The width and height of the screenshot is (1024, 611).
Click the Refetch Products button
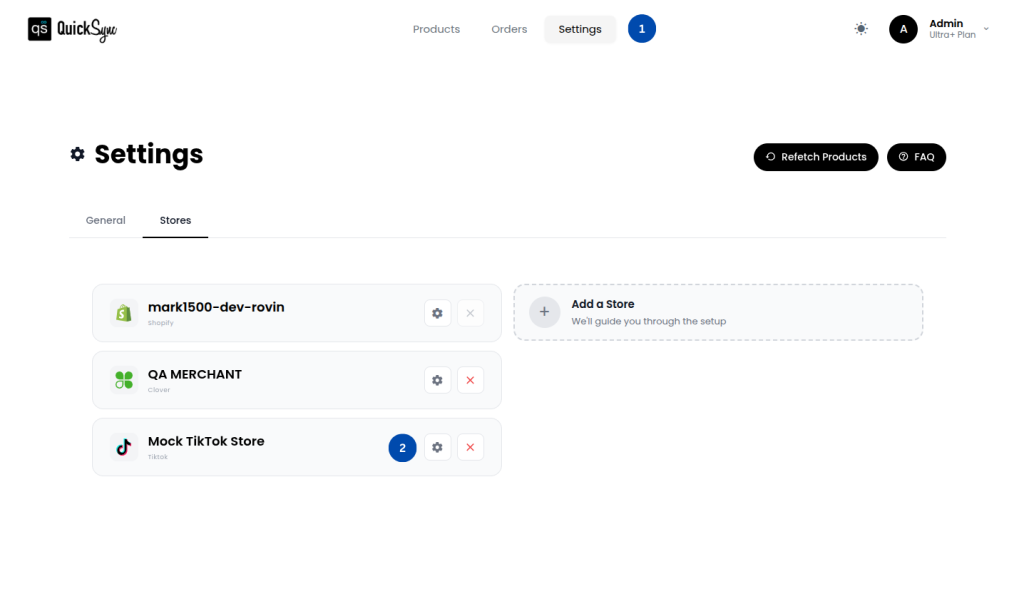point(816,157)
